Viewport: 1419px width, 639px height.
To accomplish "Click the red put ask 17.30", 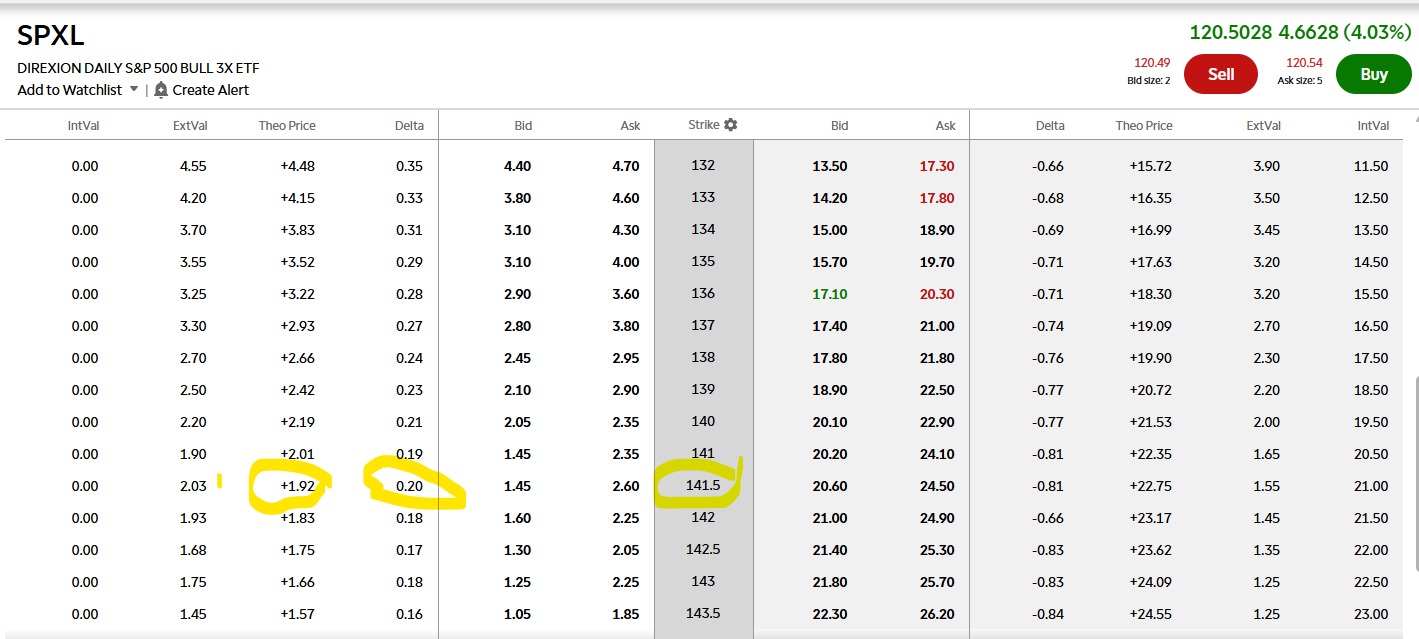I will pyautogui.click(x=936, y=166).
